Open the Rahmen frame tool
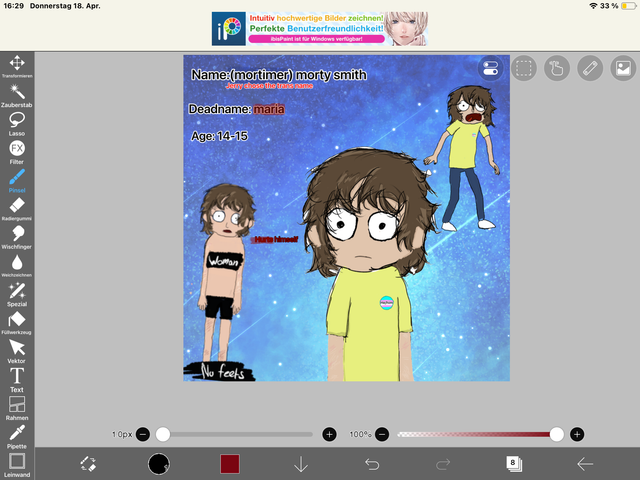Screen dimensions: 640x480 click(17, 408)
